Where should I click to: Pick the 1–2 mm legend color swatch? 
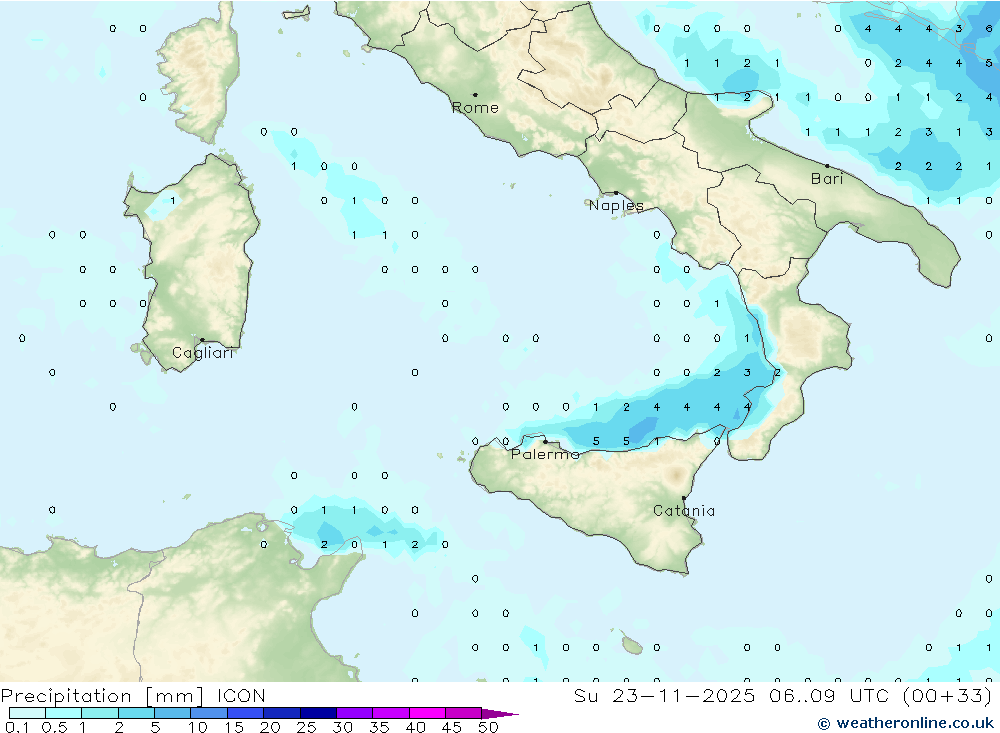pos(100,713)
